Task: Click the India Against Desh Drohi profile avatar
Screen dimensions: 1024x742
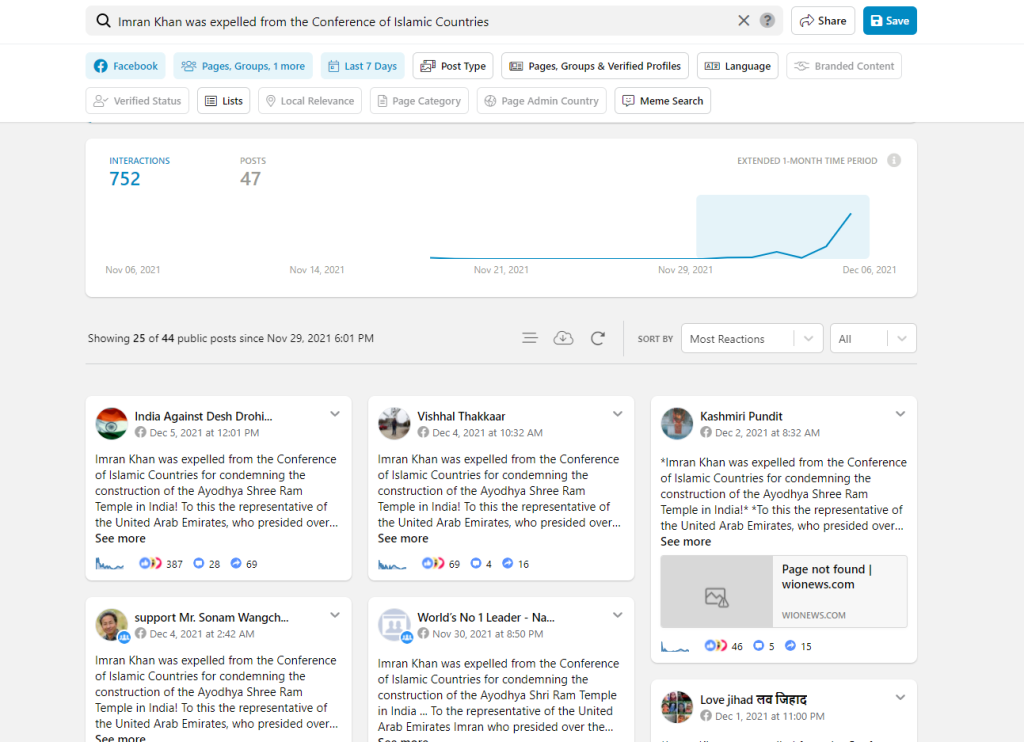Action: [x=111, y=424]
